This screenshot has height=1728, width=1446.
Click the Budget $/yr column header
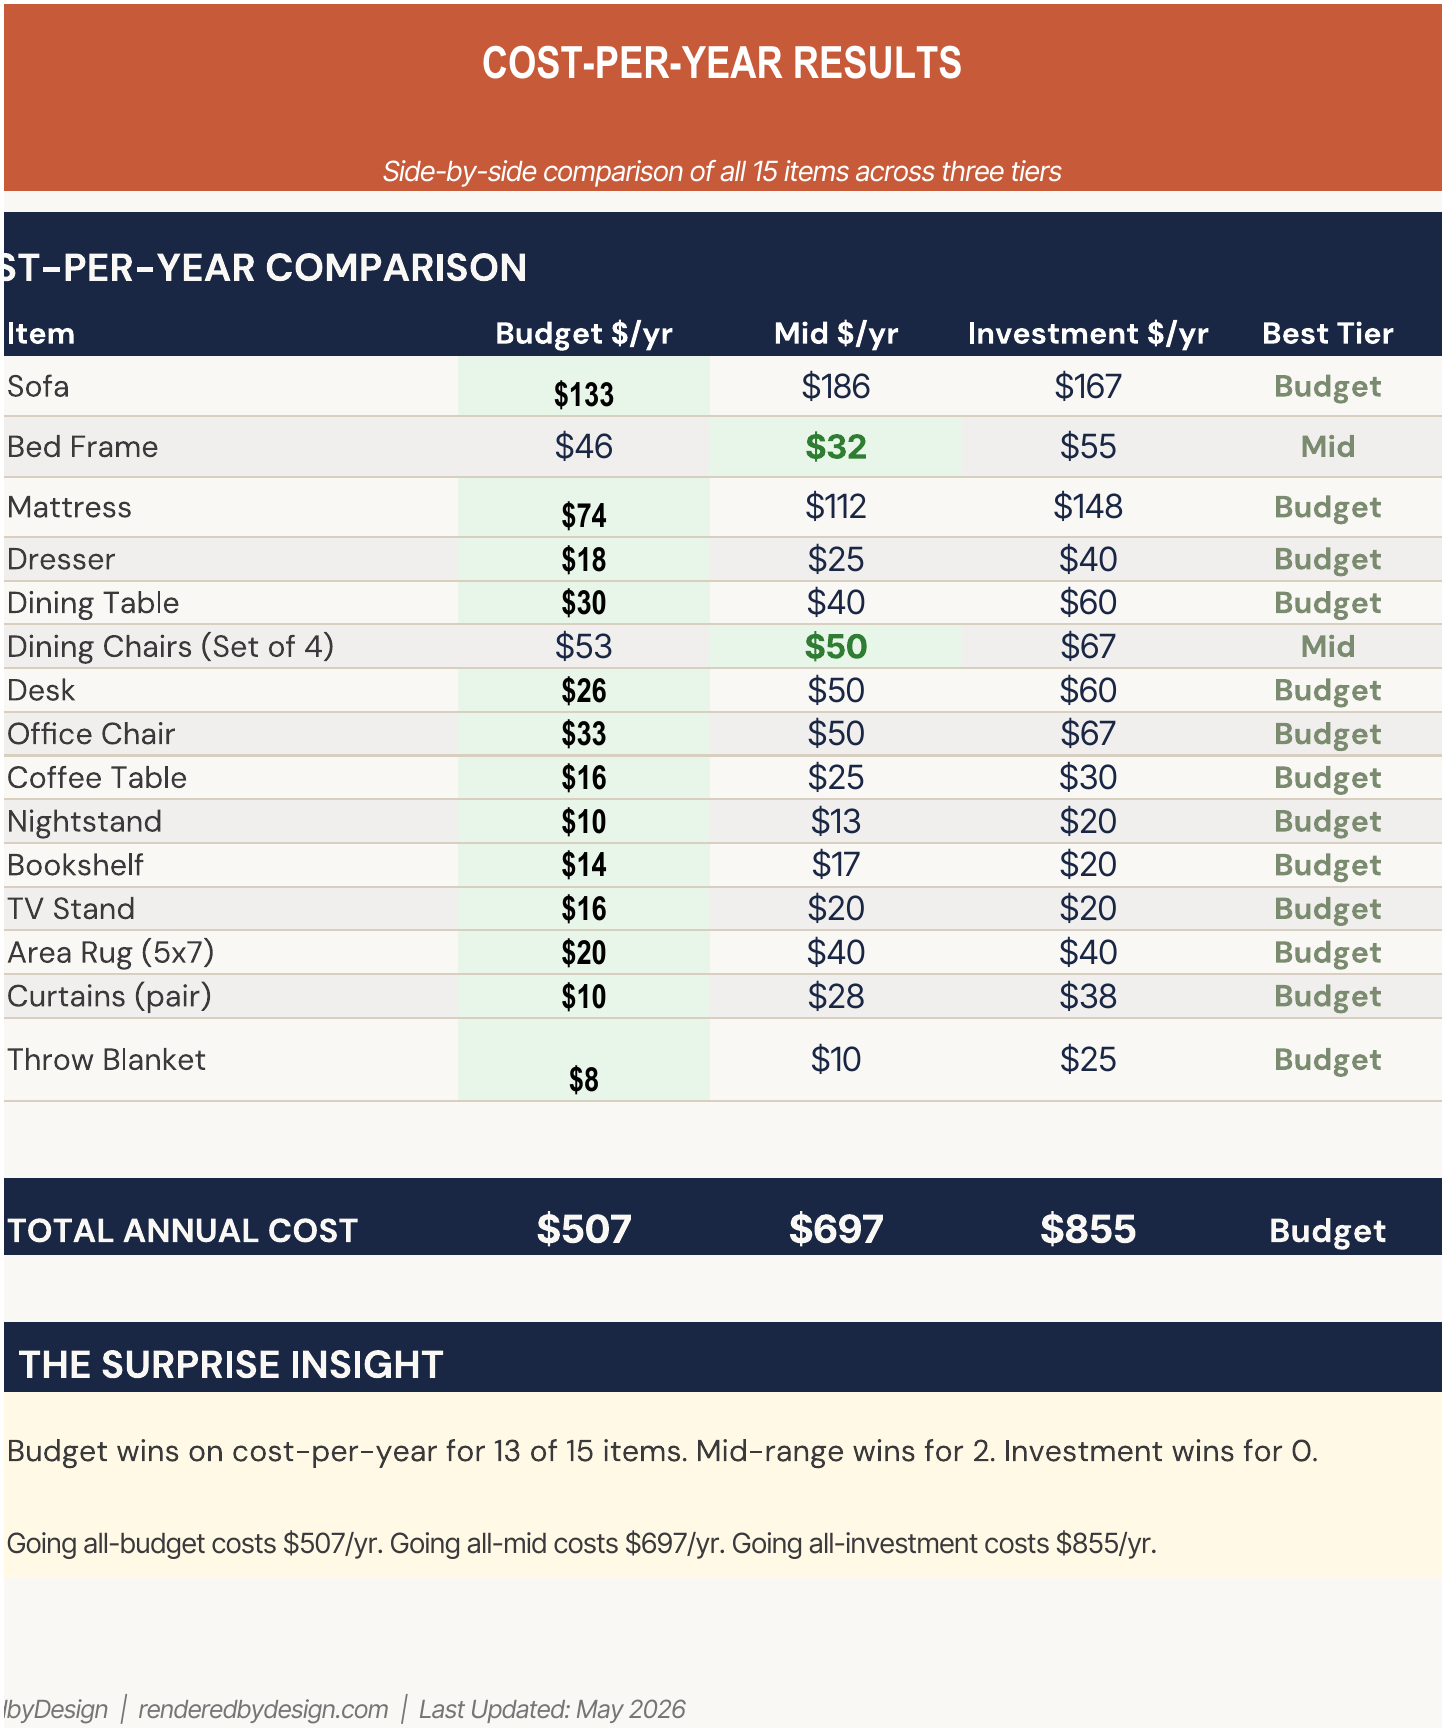pyautogui.click(x=584, y=333)
